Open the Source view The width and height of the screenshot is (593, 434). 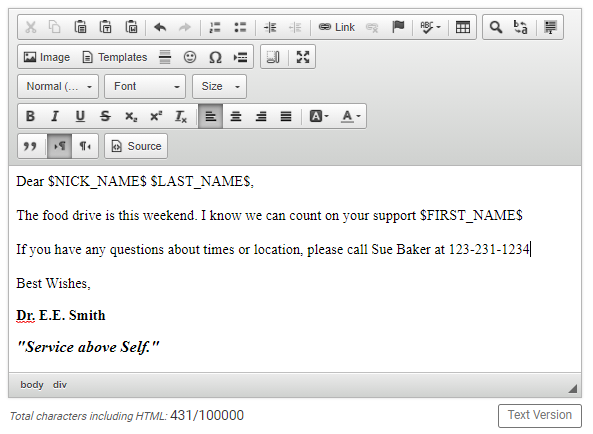(136, 146)
